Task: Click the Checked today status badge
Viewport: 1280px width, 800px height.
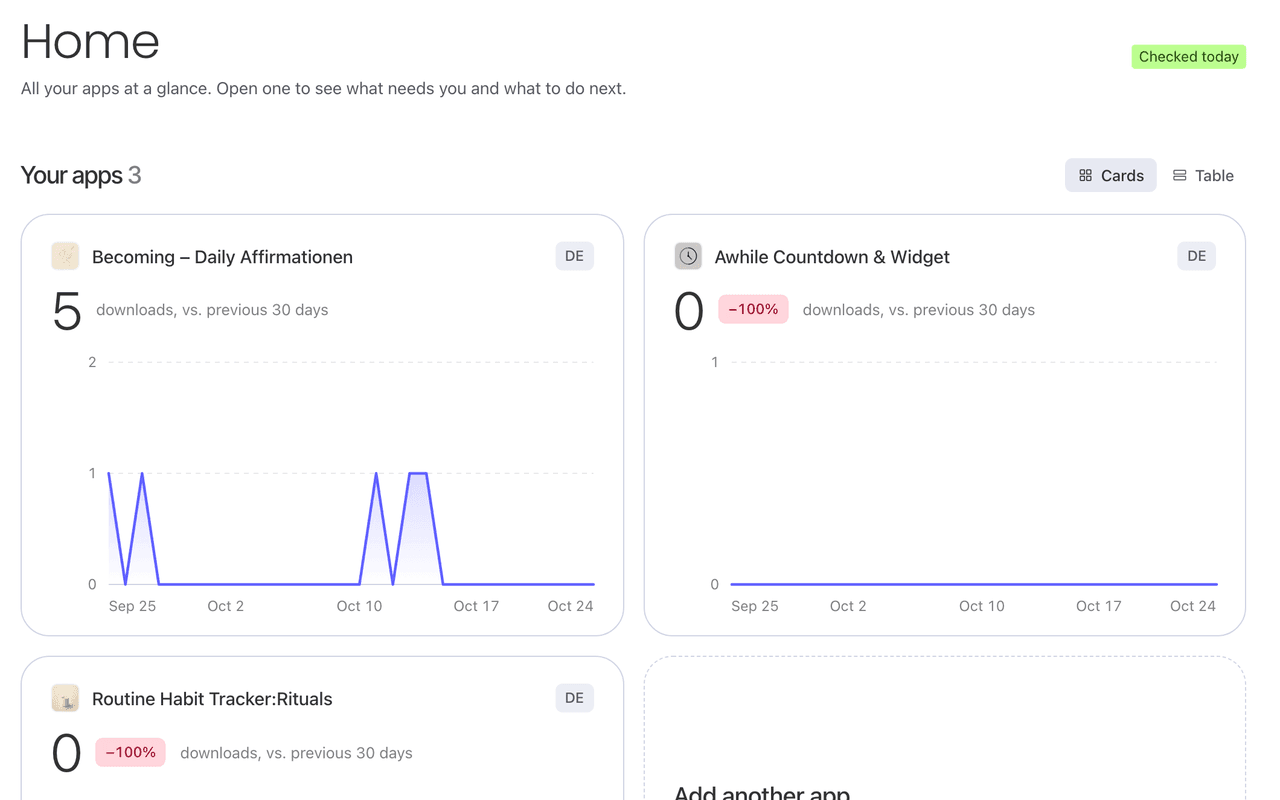Action: [1189, 57]
